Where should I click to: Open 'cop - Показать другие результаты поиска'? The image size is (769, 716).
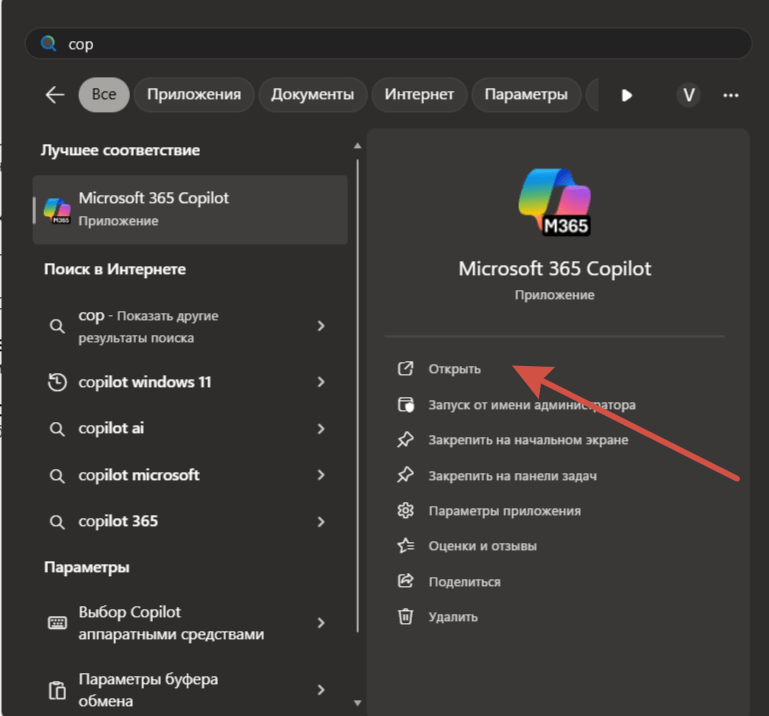point(190,326)
